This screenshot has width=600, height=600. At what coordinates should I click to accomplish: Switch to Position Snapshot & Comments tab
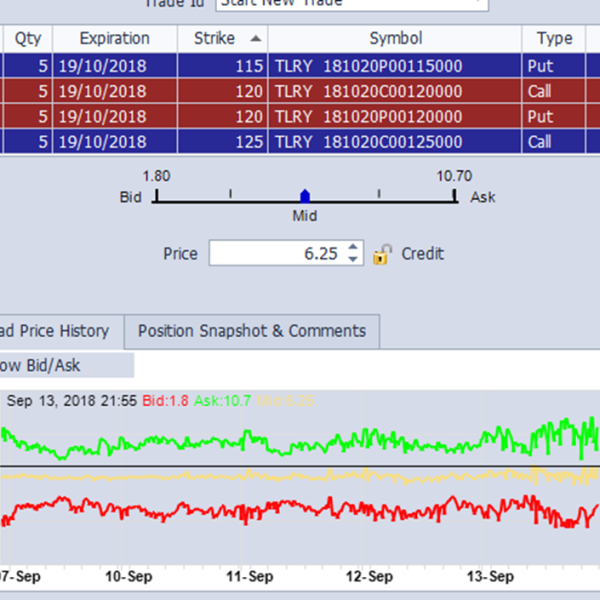tap(252, 331)
